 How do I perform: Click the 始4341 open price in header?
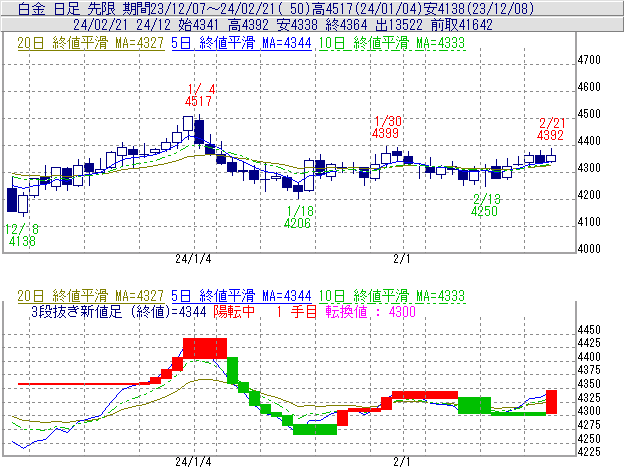(x=198, y=25)
